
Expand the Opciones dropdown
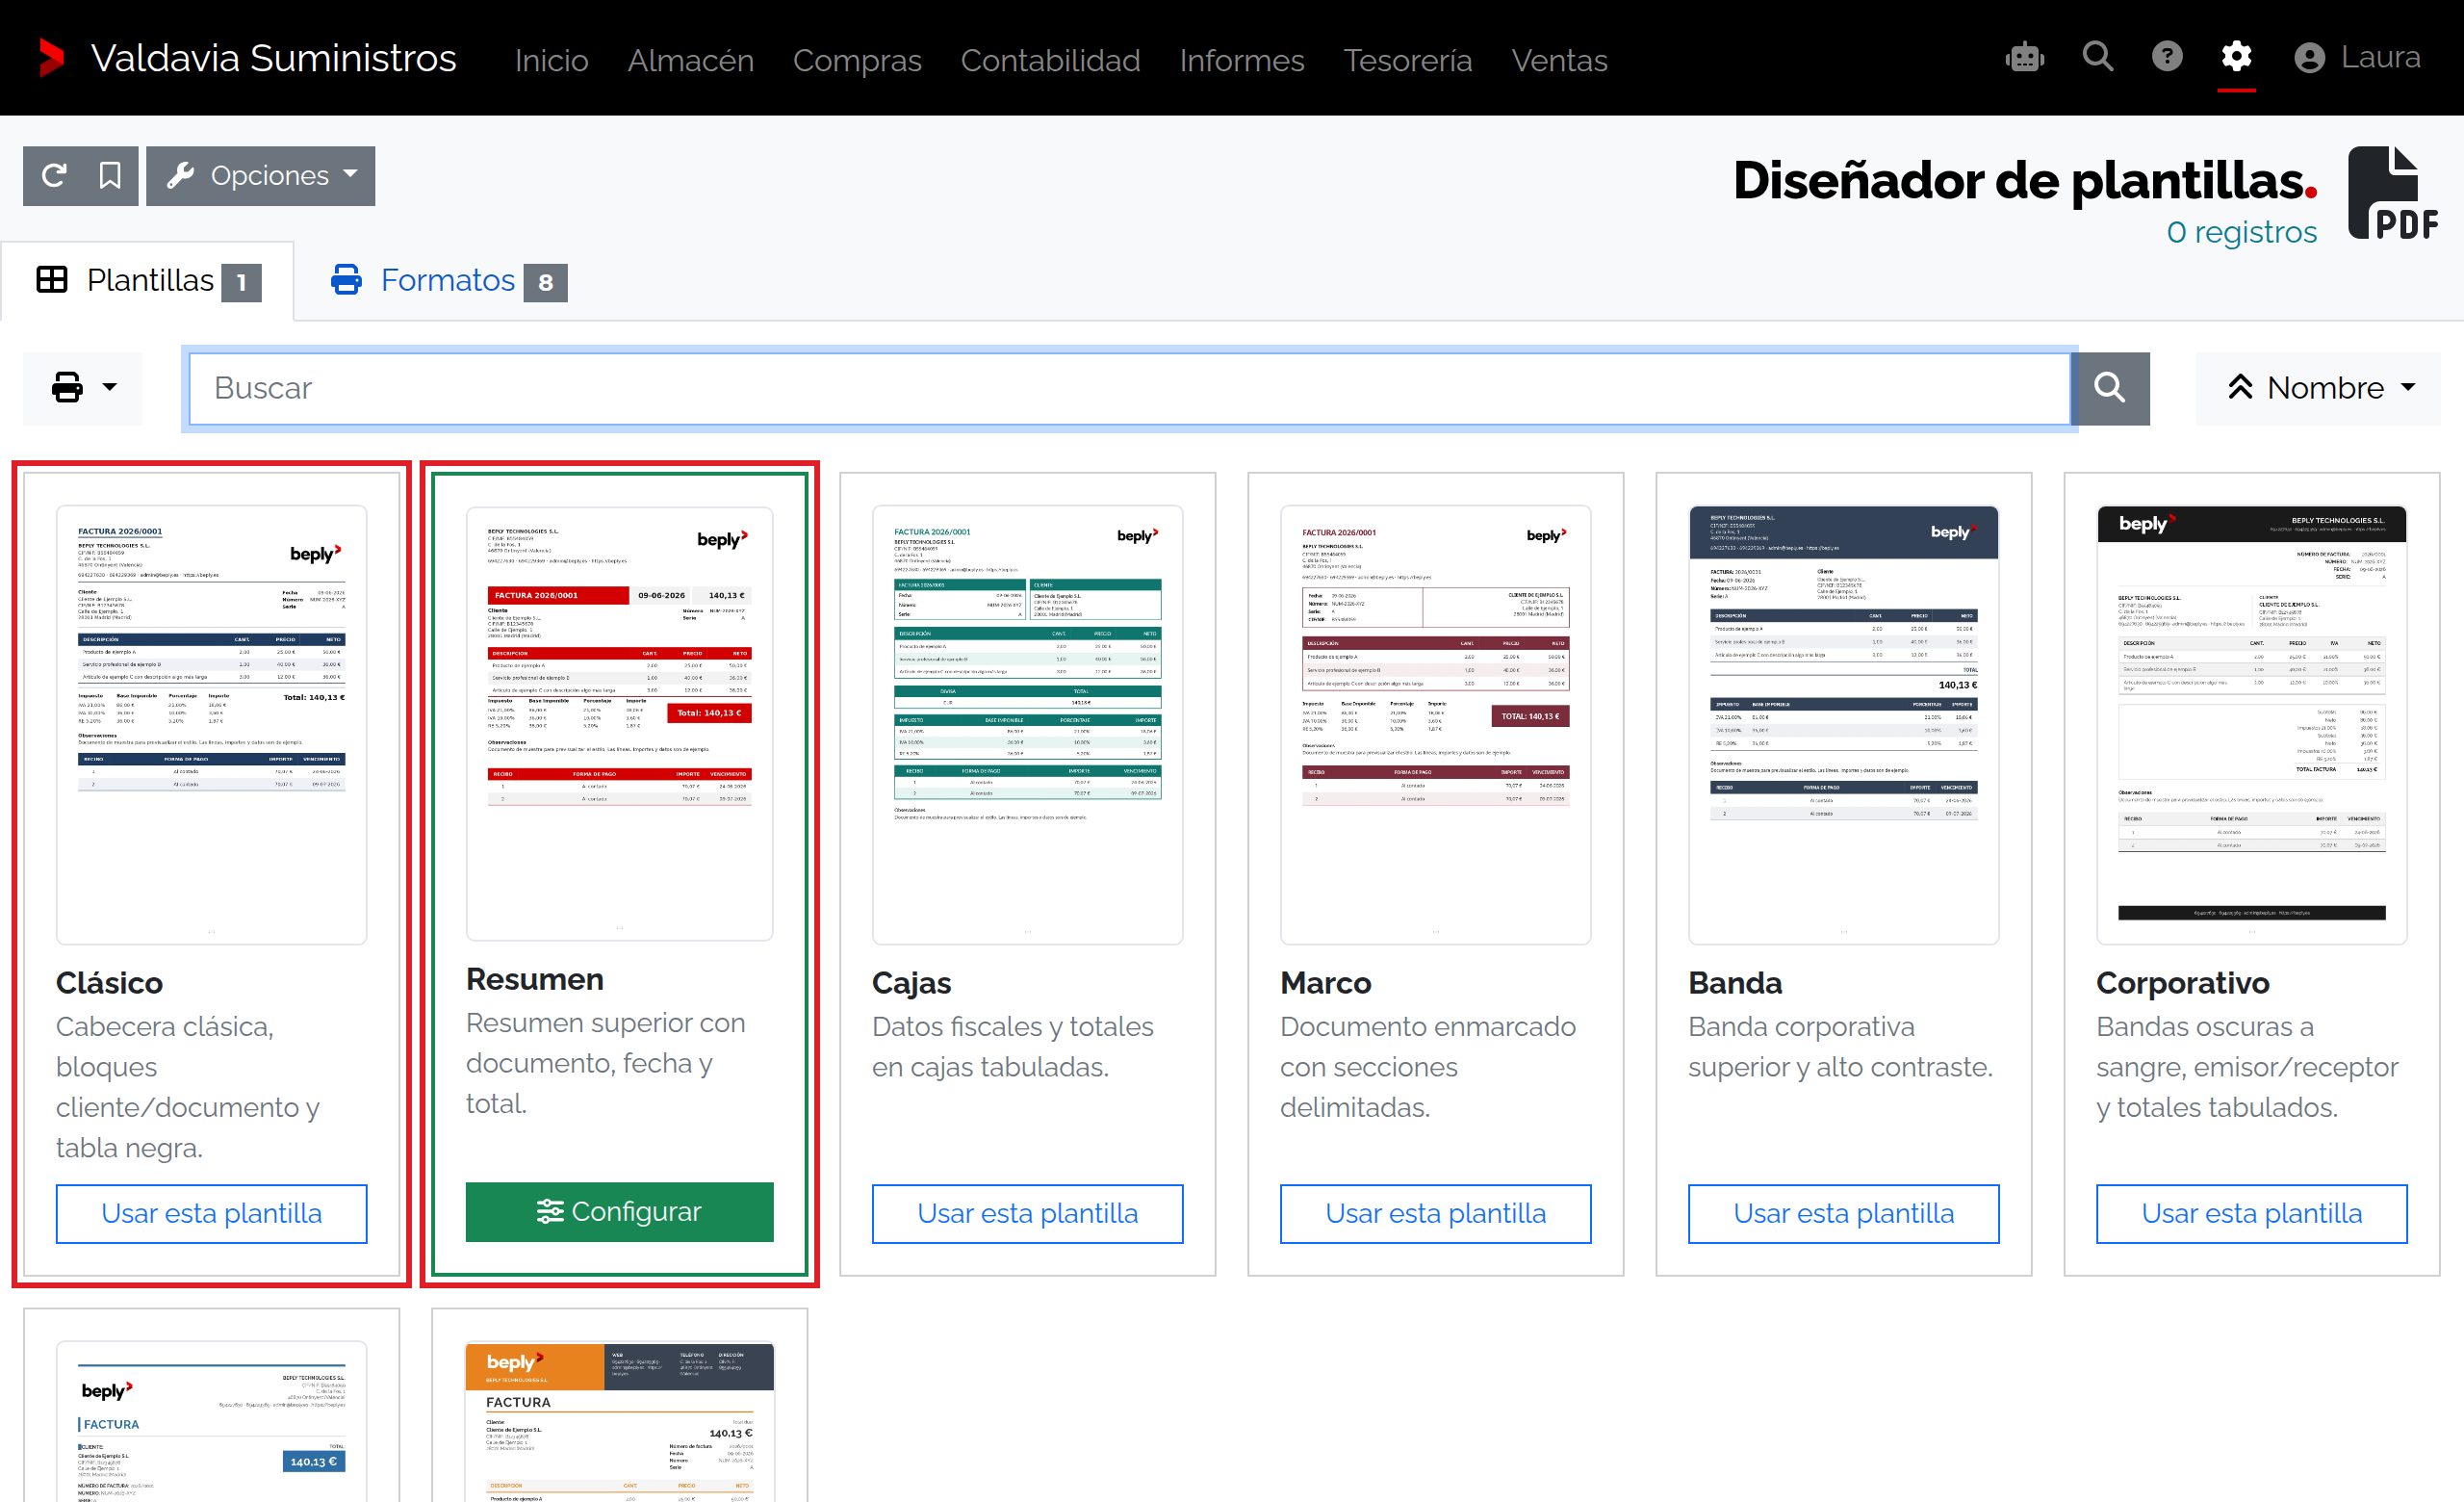pyautogui.click(x=261, y=176)
